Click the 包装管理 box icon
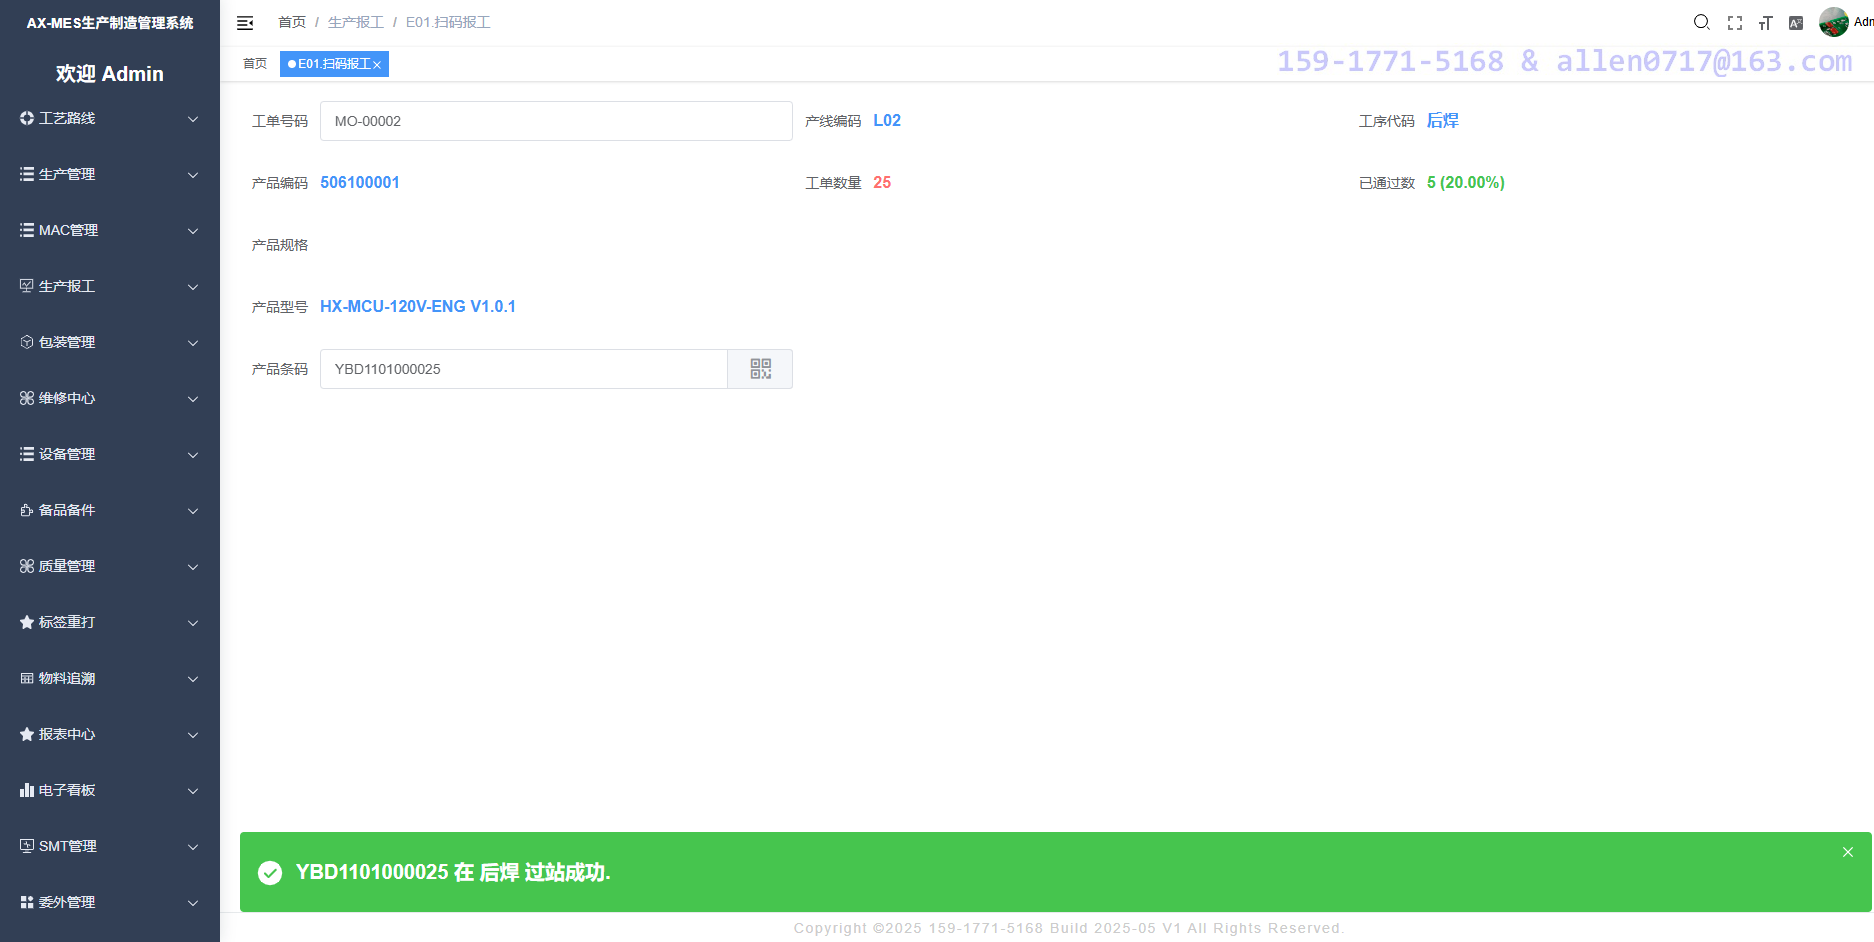This screenshot has height=942, width=1874. click(27, 342)
